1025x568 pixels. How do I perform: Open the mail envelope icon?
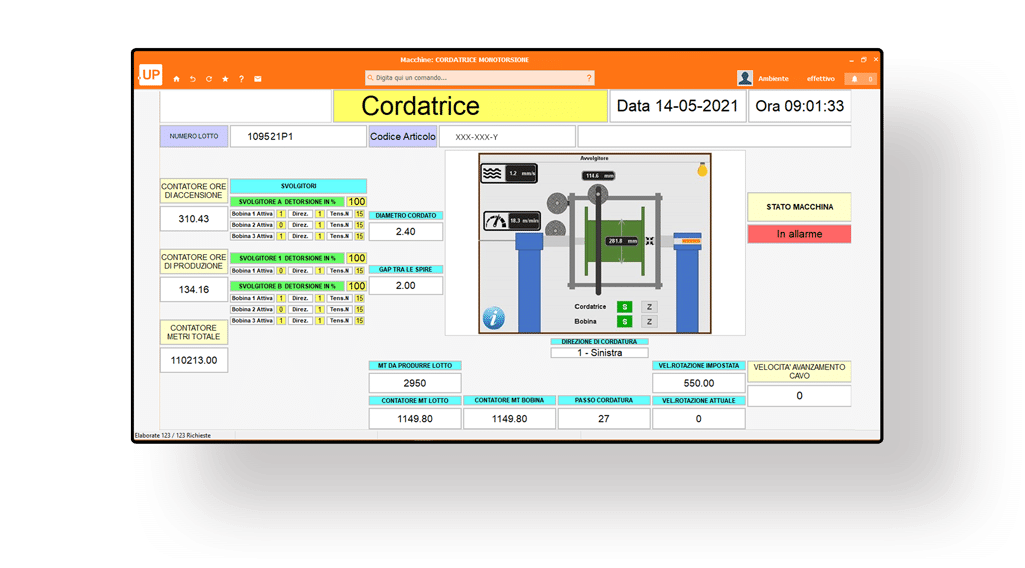(257, 79)
